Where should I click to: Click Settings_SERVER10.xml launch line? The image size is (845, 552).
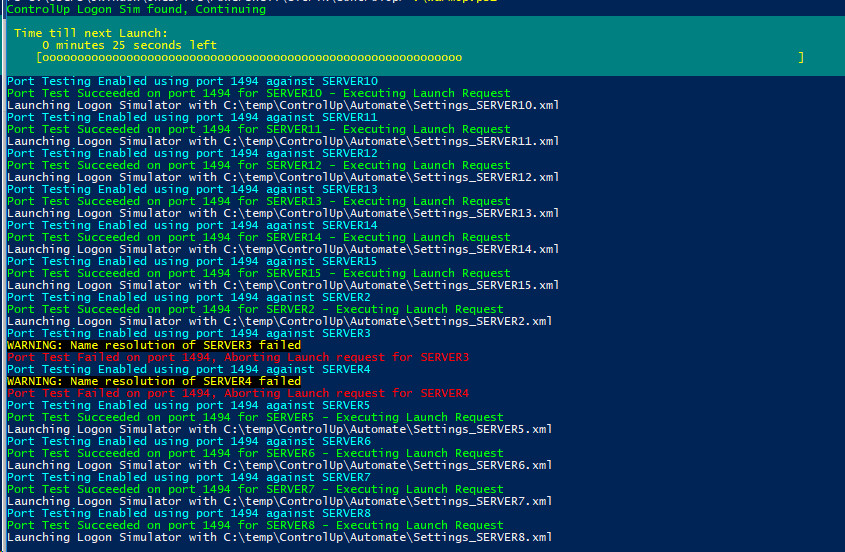point(283,105)
